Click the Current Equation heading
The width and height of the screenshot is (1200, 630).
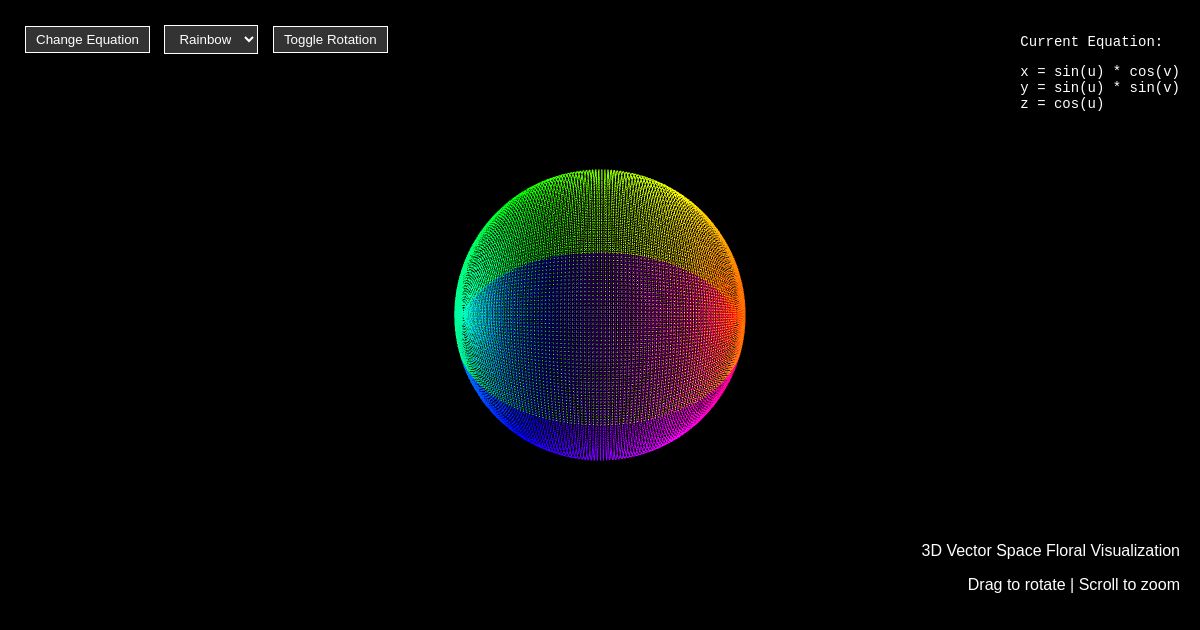click(1091, 42)
